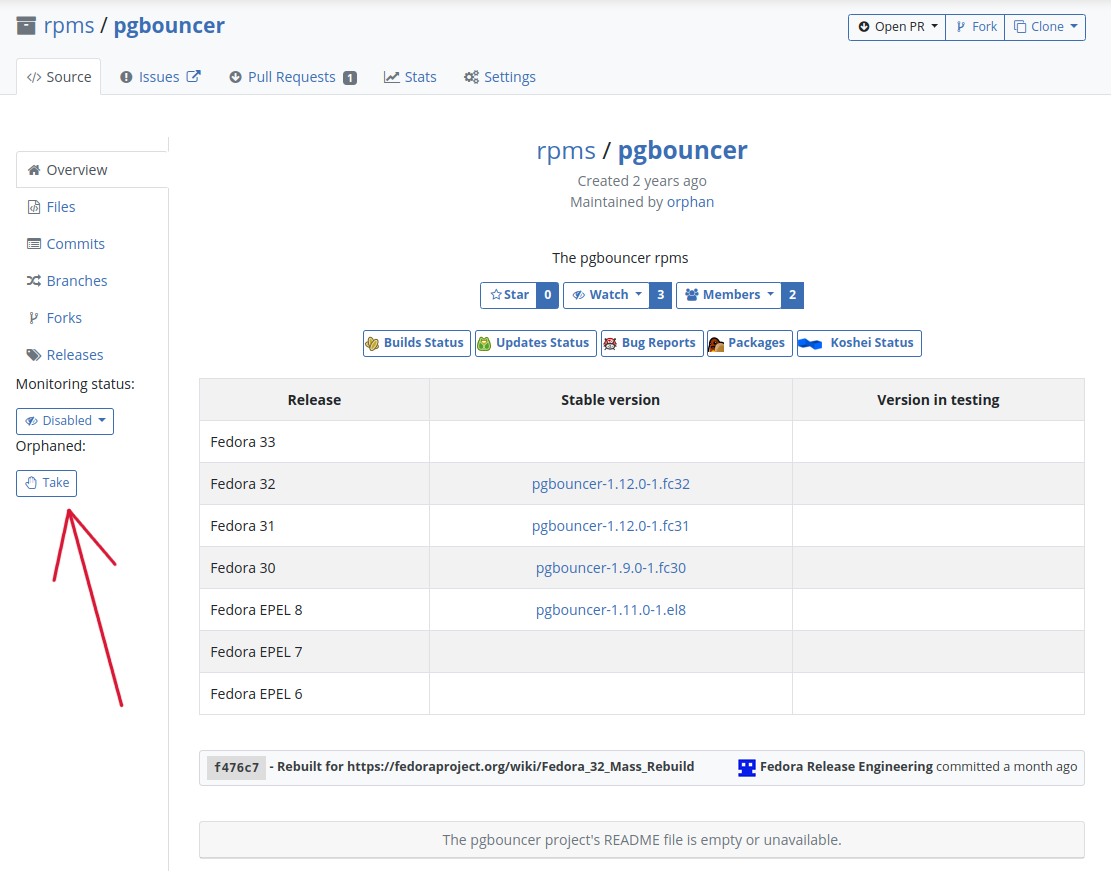Click the Updates Status bodhi icon
The width and height of the screenshot is (1111, 871).
(x=484, y=344)
